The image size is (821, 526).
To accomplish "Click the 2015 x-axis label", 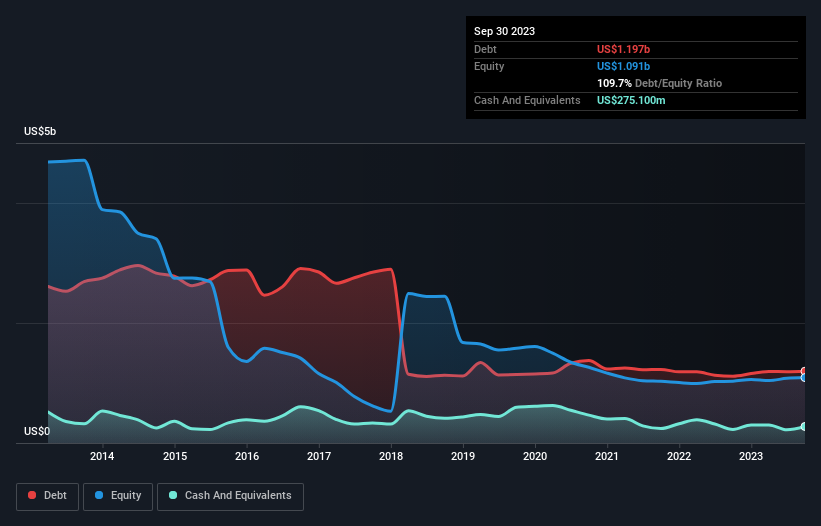I will [x=175, y=456].
